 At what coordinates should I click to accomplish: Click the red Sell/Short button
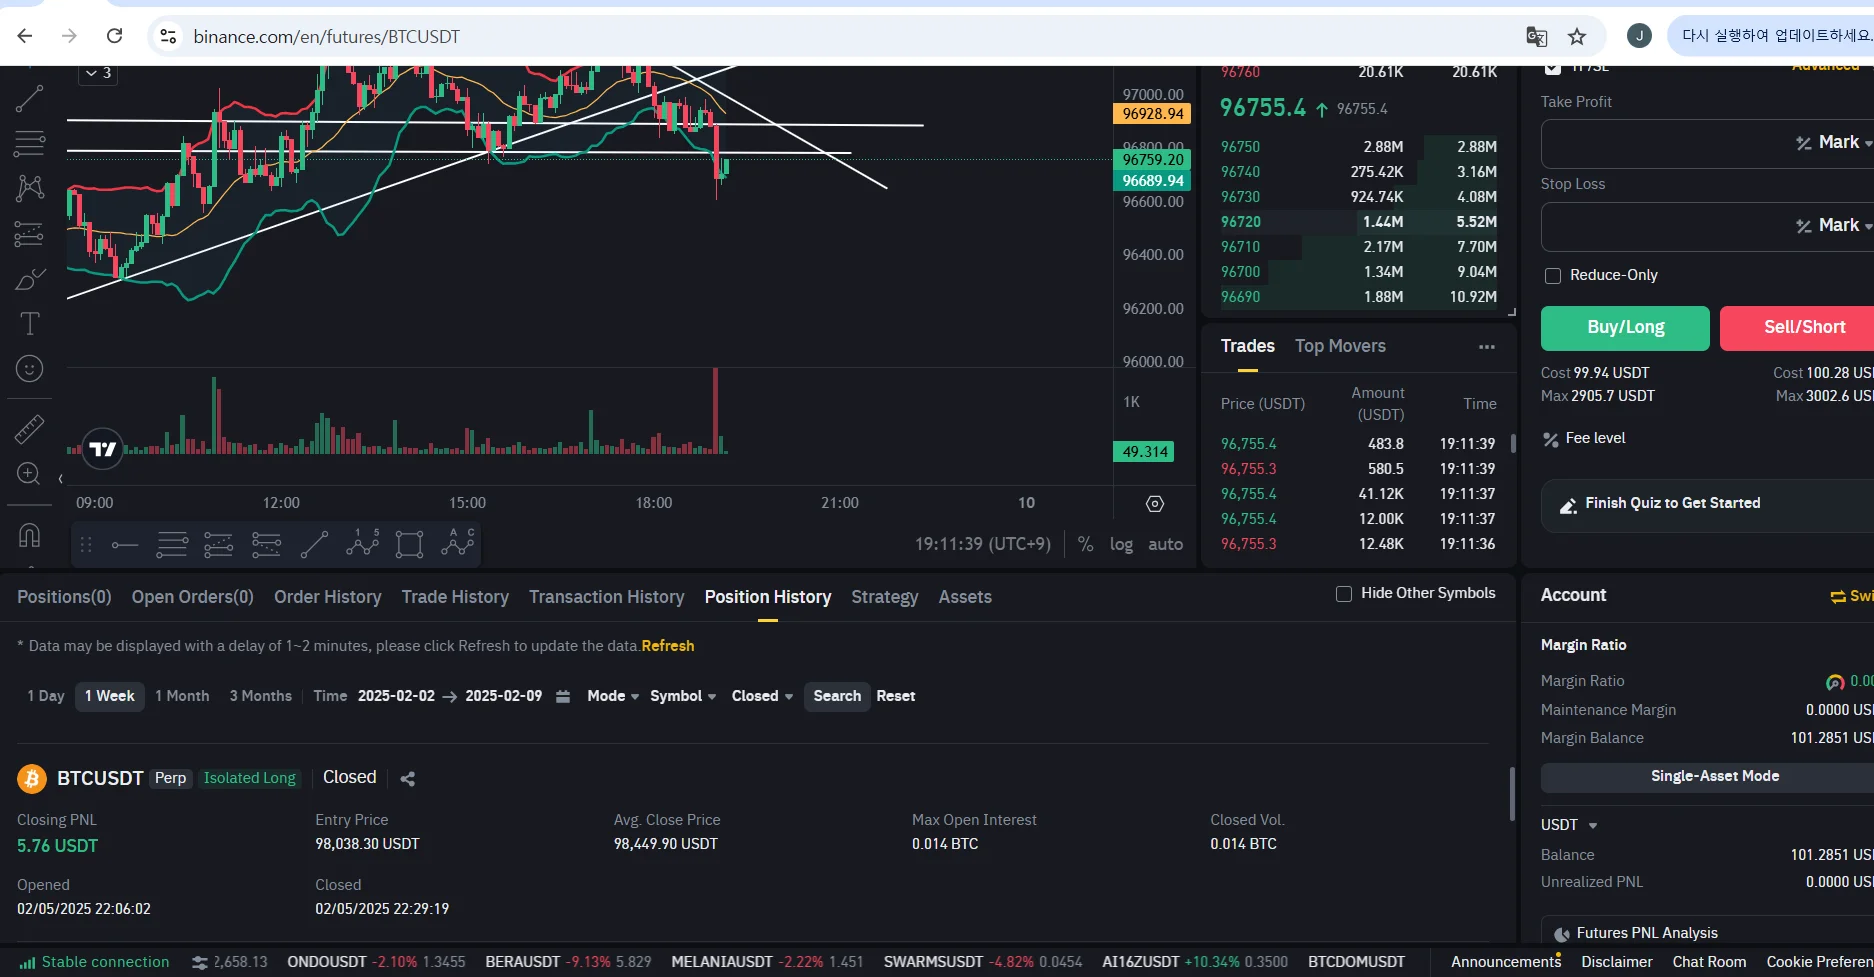pyautogui.click(x=1797, y=328)
